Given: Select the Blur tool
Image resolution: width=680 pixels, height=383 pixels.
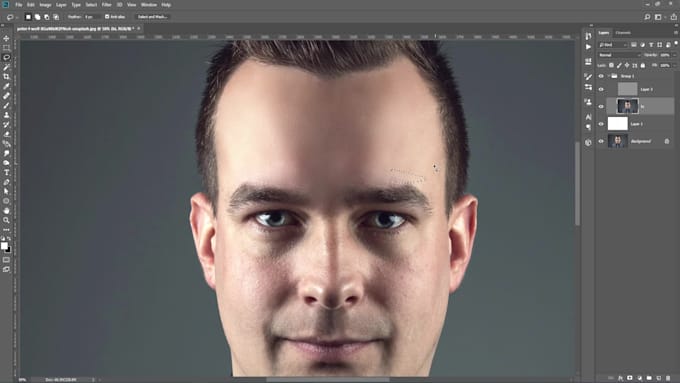Looking at the screenshot, I should [x=6, y=153].
